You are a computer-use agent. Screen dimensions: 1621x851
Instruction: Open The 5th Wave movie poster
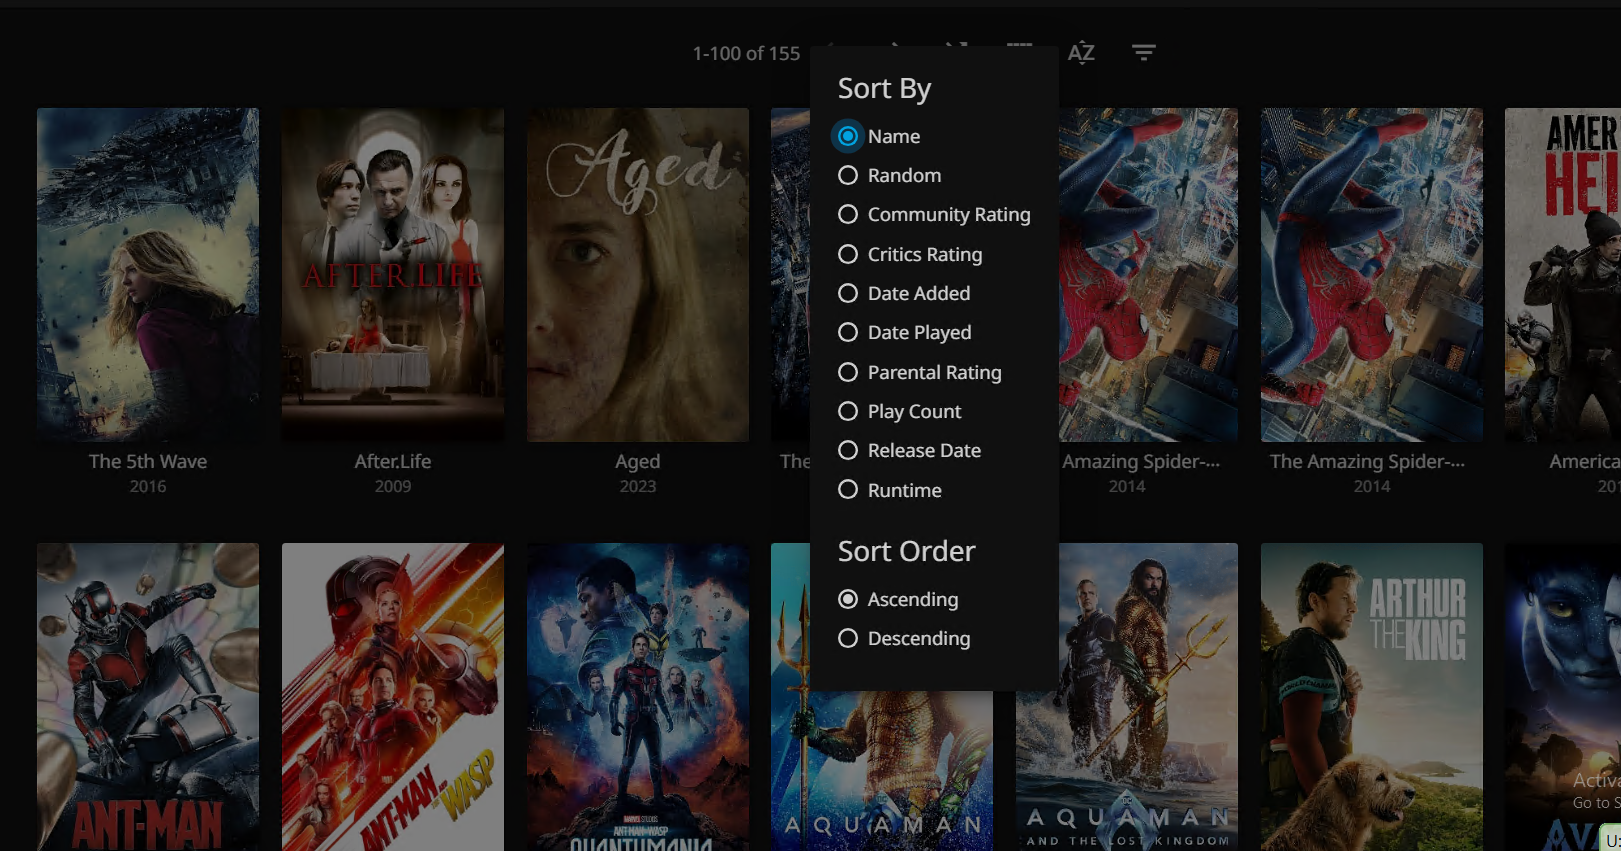click(148, 275)
